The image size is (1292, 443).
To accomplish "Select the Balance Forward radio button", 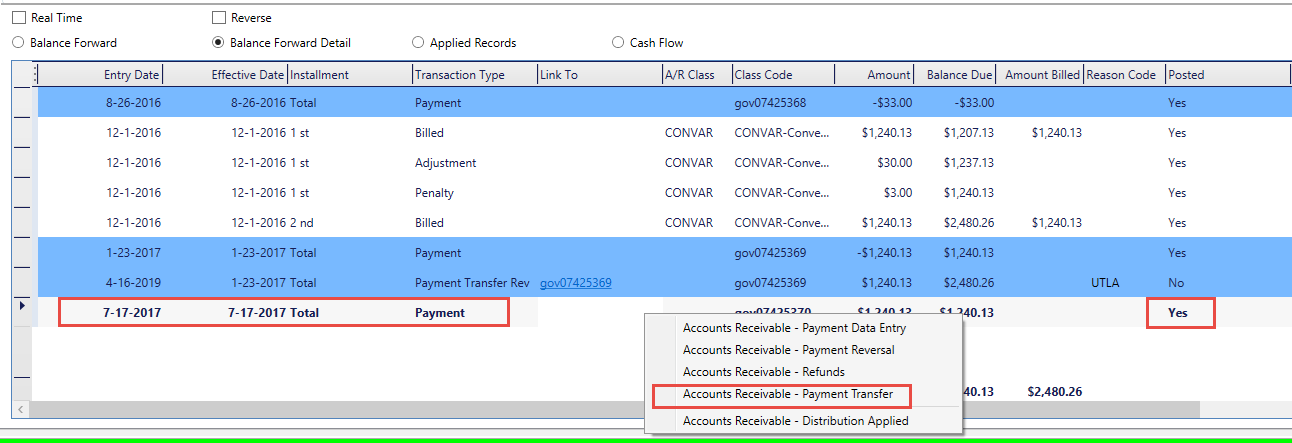I will click(18, 43).
